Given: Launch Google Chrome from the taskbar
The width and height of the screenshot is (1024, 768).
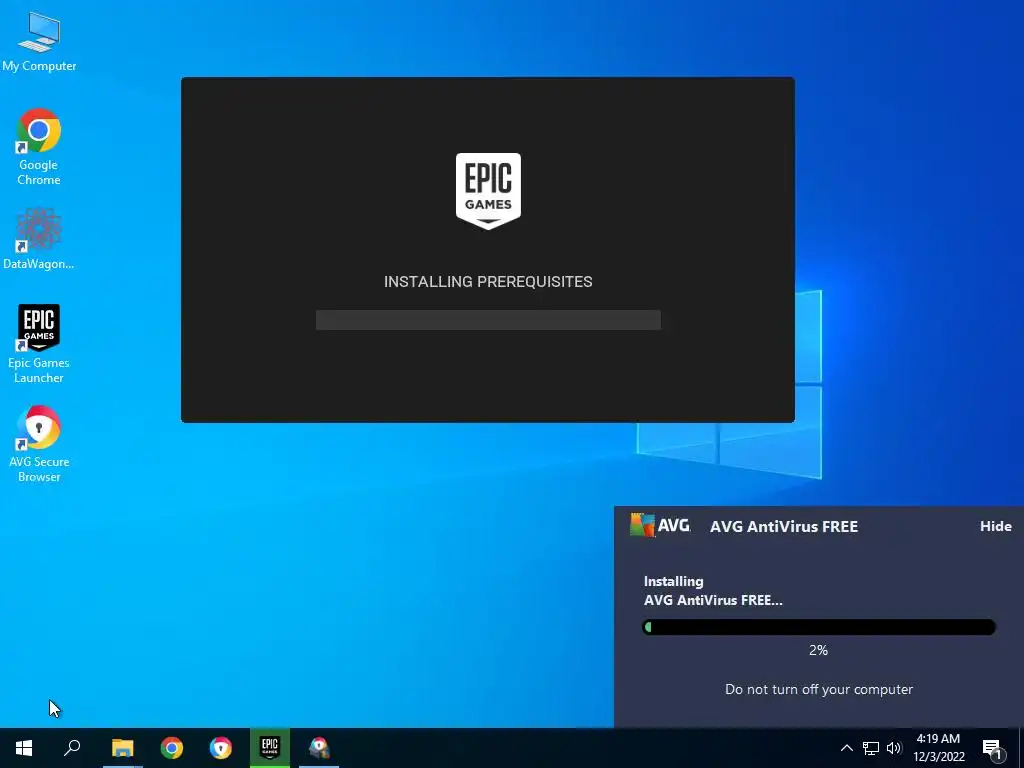Looking at the screenshot, I should [172, 748].
